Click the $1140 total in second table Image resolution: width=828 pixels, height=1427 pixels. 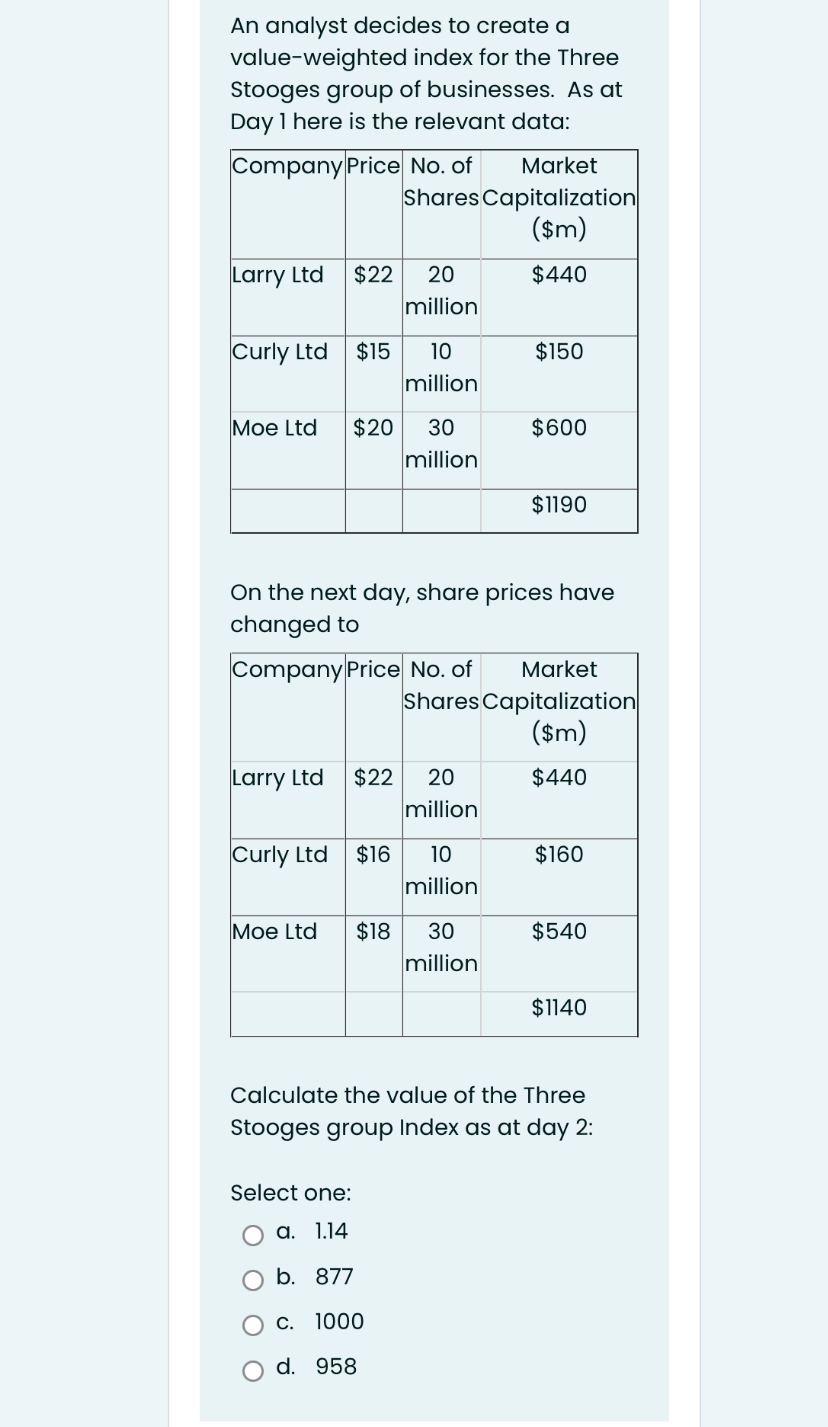[x=557, y=1008]
